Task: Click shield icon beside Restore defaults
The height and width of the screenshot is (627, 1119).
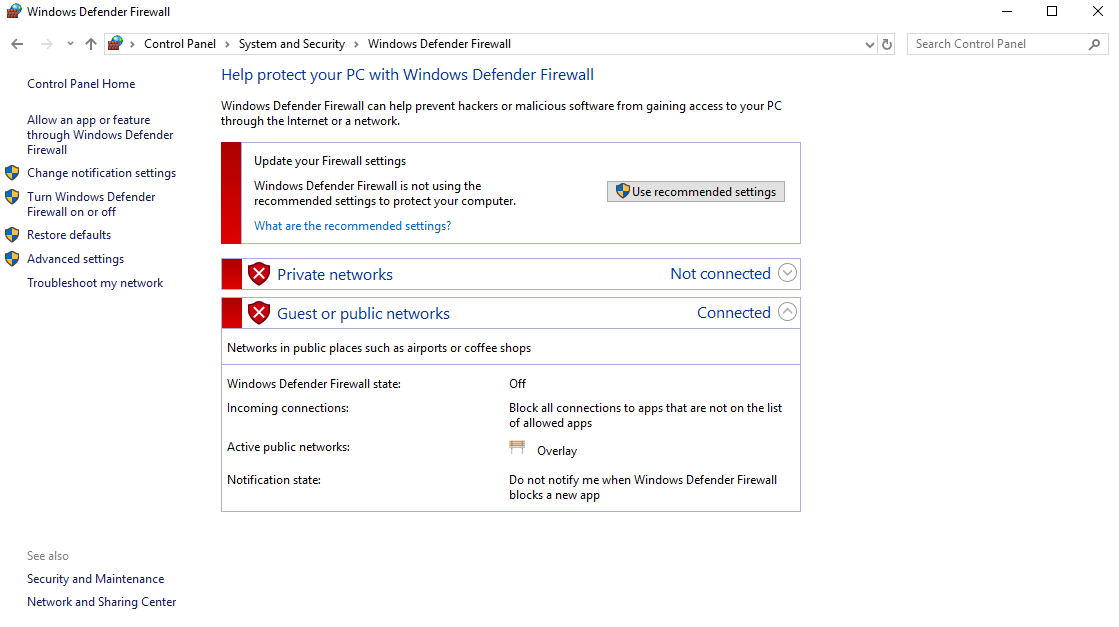Action: point(12,235)
